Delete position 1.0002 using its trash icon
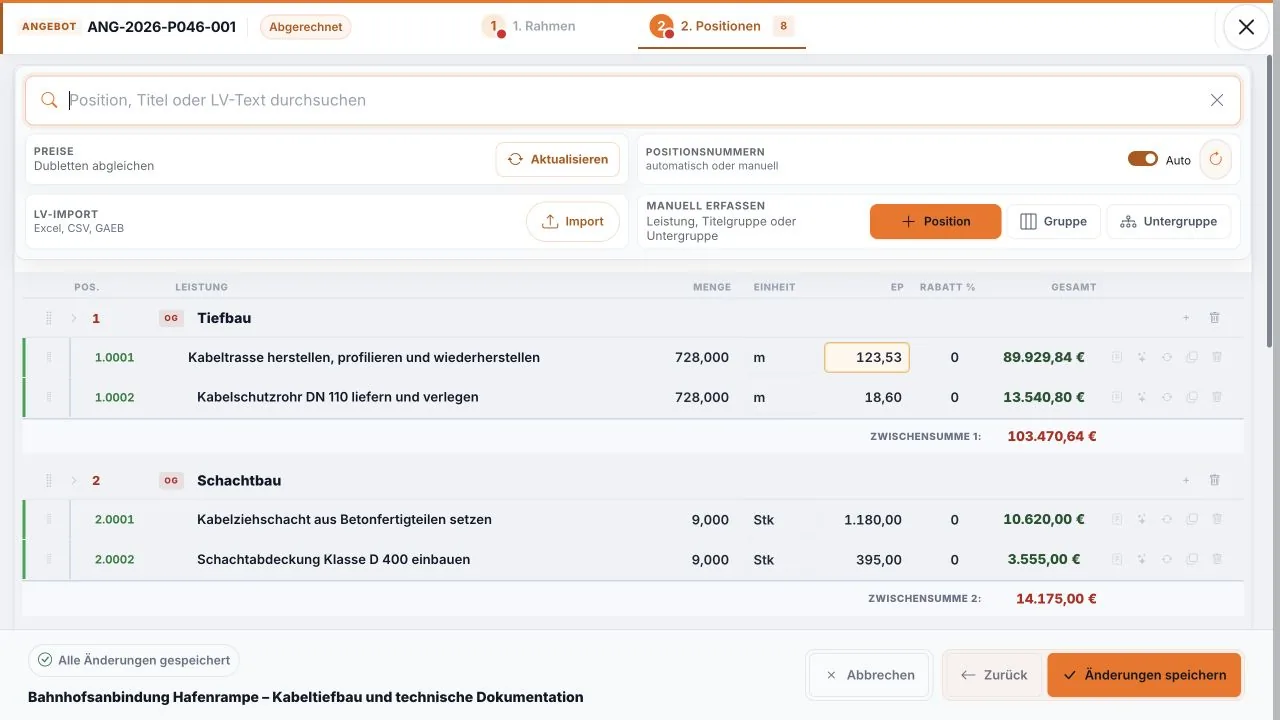The image size is (1280, 720). (1217, 397)
